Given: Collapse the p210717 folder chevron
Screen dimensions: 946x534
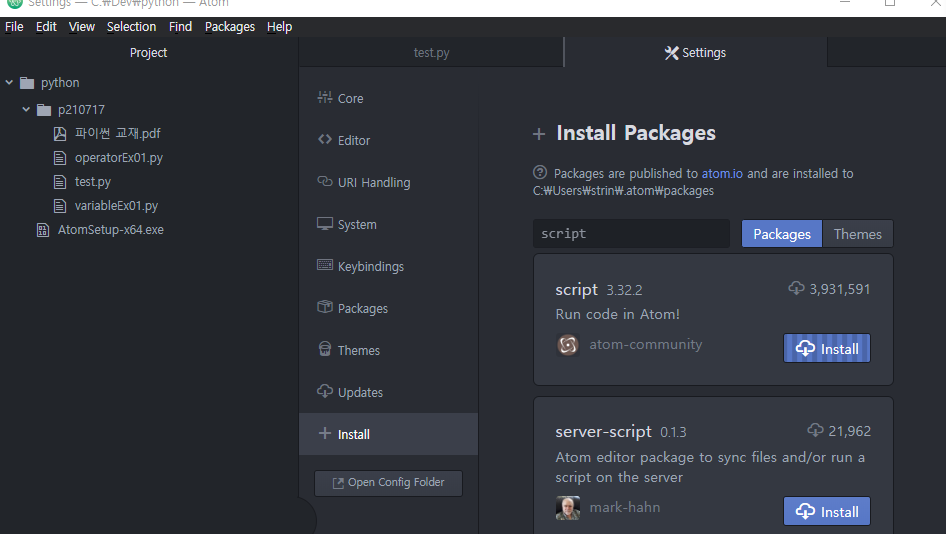Looking at the screenshot, I should click(26, 109).
